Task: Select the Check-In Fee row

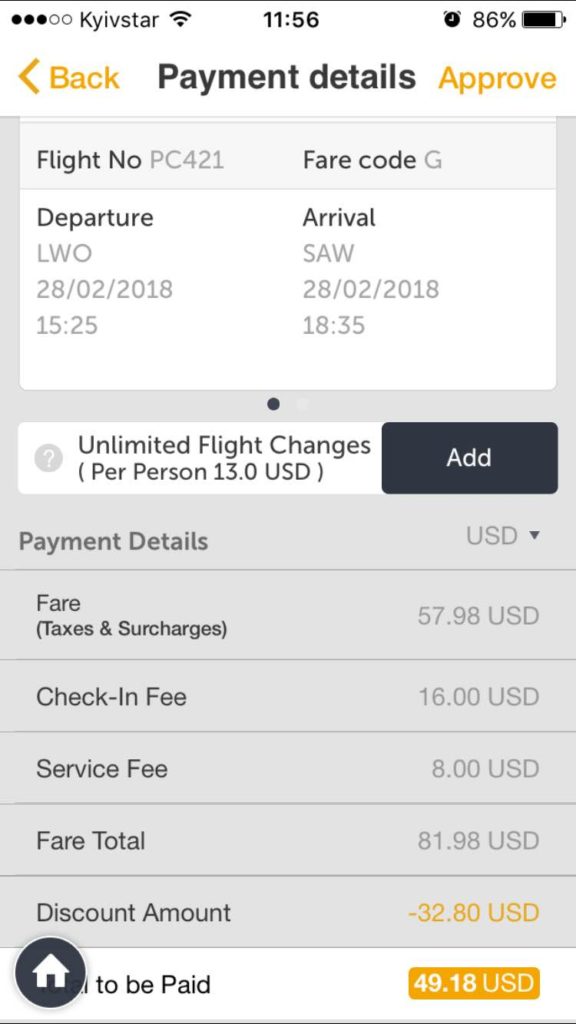Action: pos(288,696)
